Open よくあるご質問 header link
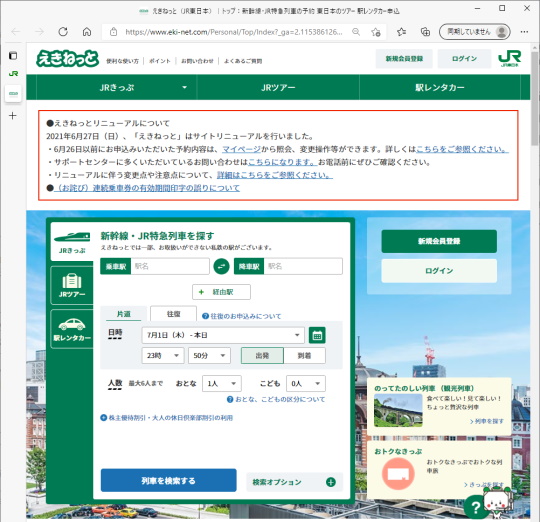 click(x=243, y=61)
